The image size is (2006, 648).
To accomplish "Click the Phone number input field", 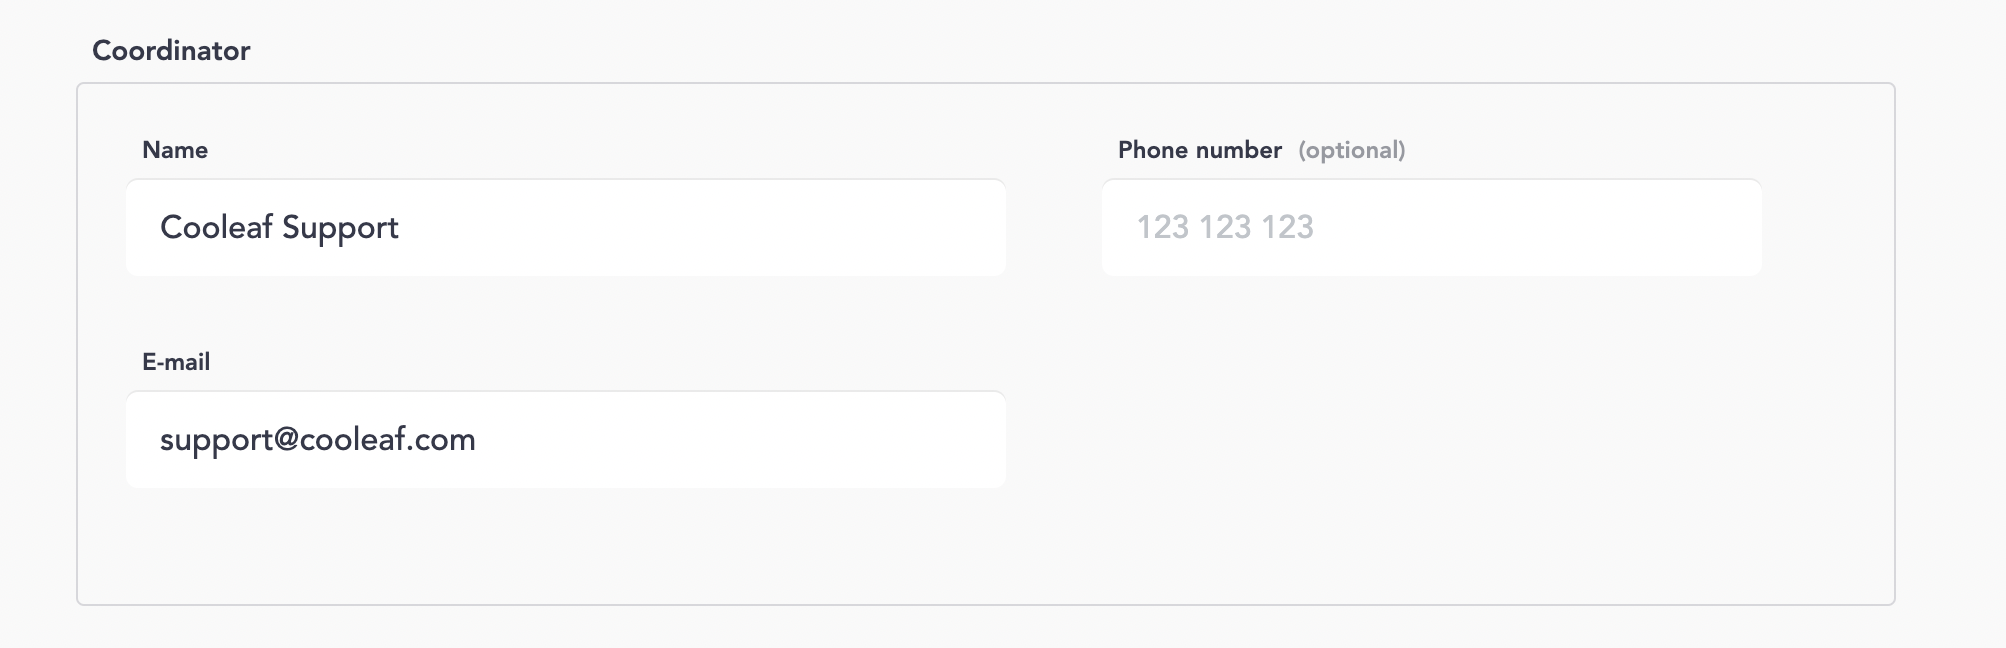I will [x=1430, y=228].
